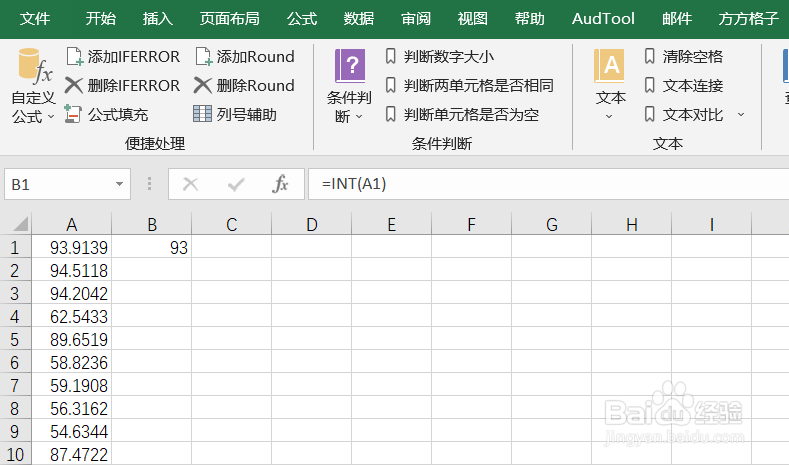This screenshot has width=789, height=465.
Task: Expand the 文本 button dropdown arrow
Action: tap(609, 117)
